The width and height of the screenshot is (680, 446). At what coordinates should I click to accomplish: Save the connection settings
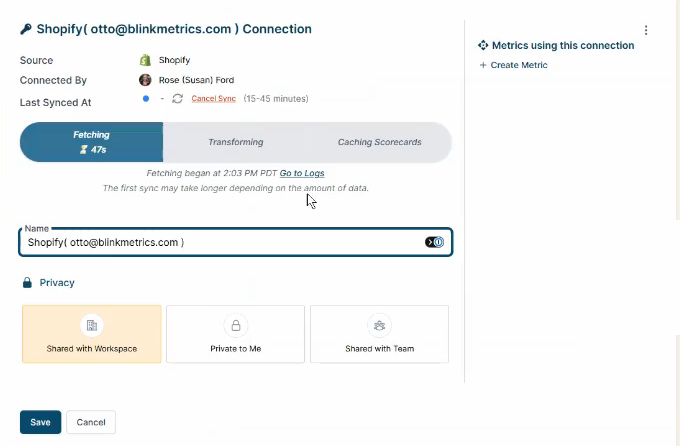pos(40,422)
